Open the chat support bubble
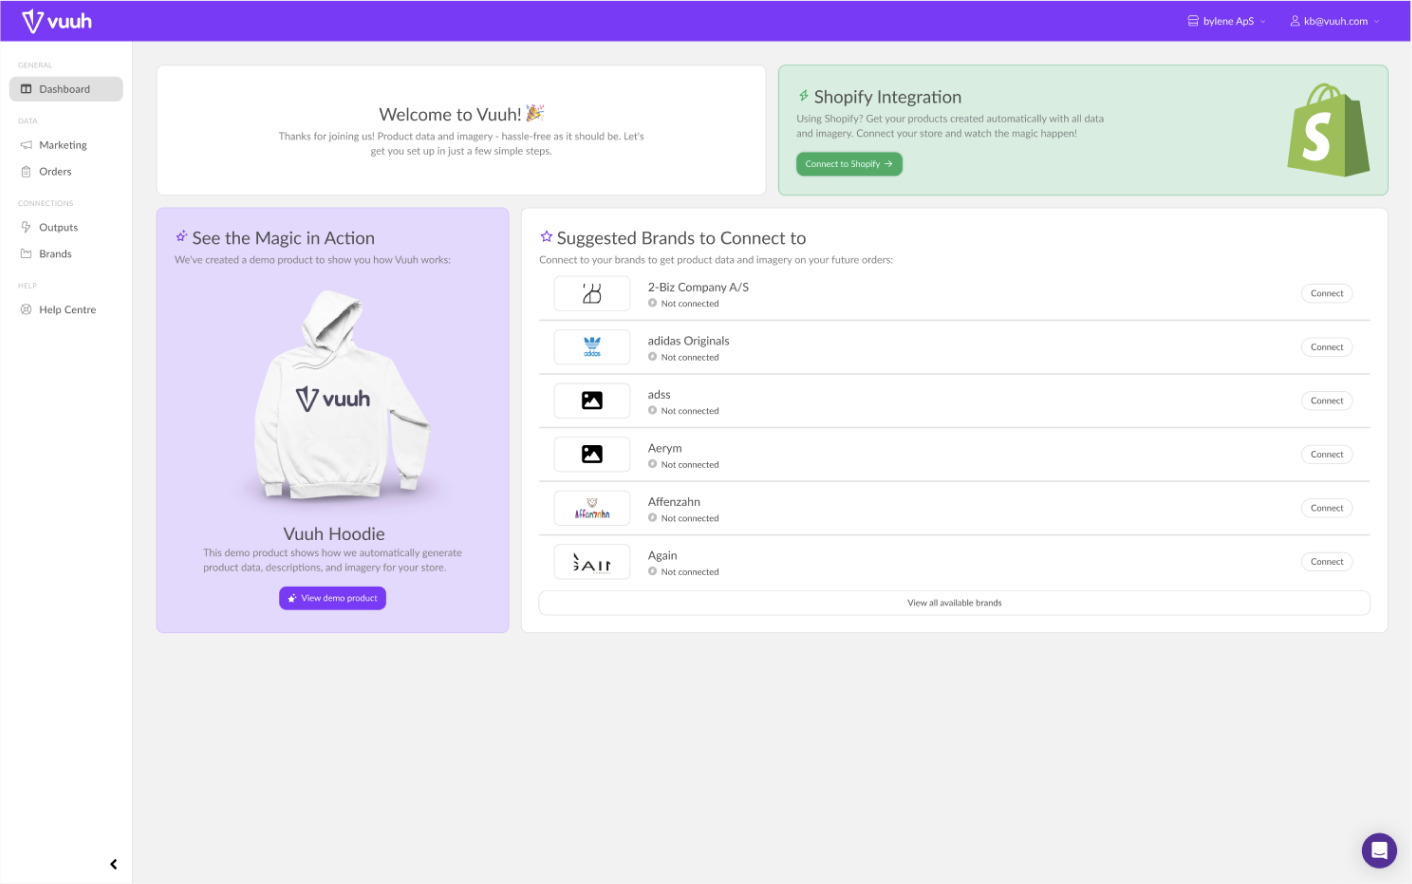 pos(1379,851)
